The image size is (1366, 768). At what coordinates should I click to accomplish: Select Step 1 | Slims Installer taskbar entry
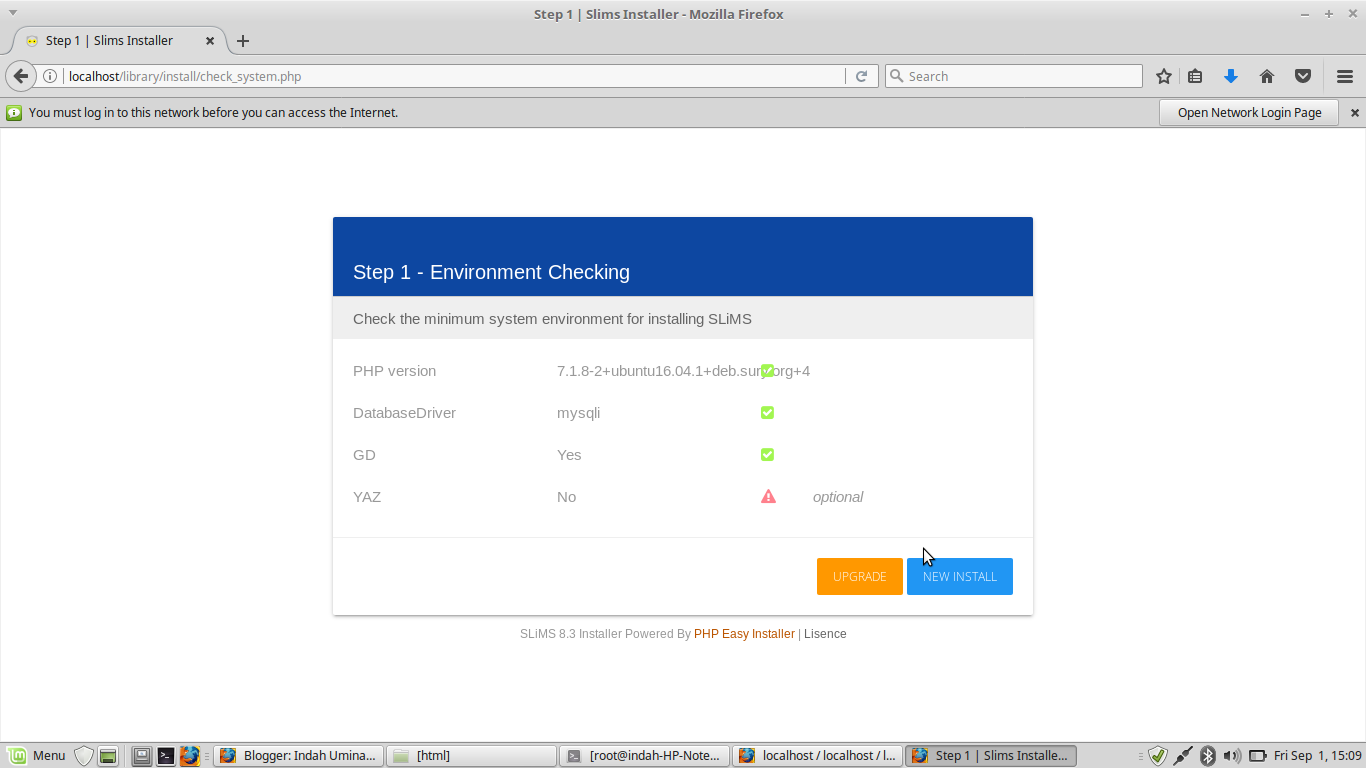coord(990,756)
